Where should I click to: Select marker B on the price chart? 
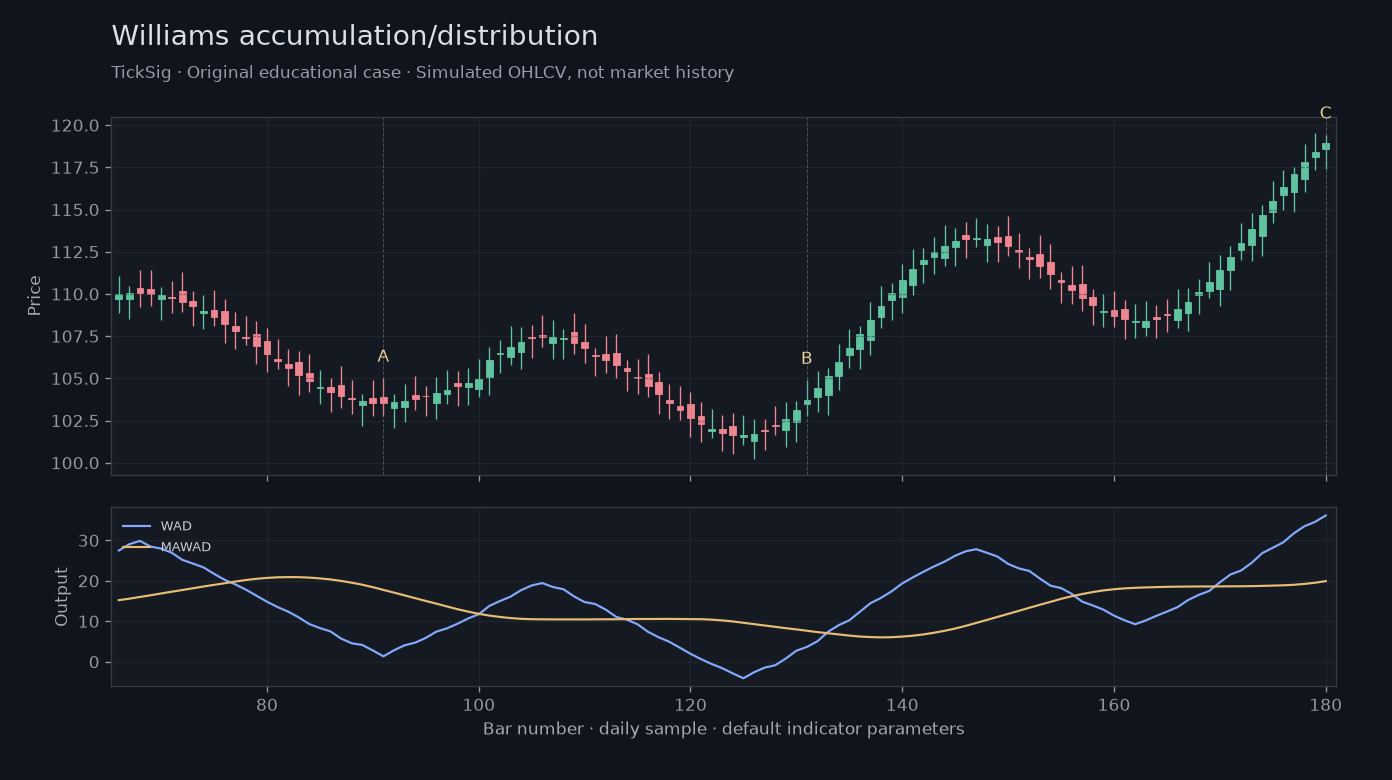pyautogui.click(x=806, y=358)
